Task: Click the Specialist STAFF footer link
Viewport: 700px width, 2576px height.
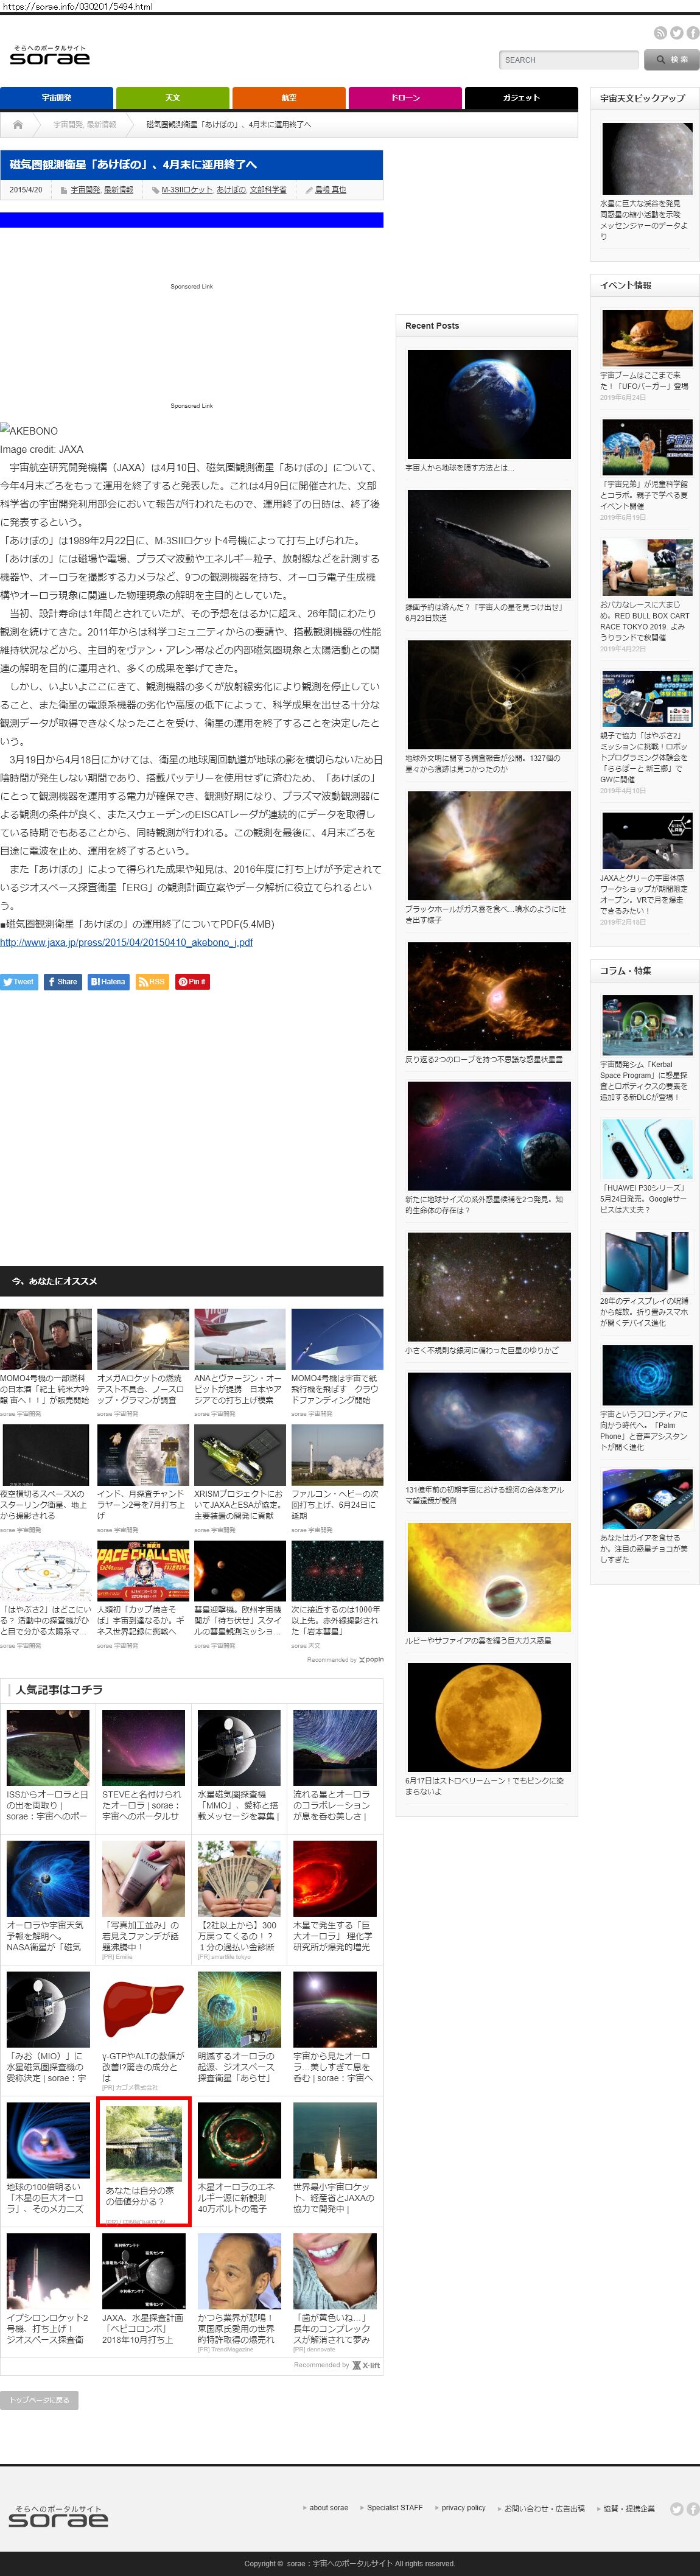Action: coord(394,2507)
